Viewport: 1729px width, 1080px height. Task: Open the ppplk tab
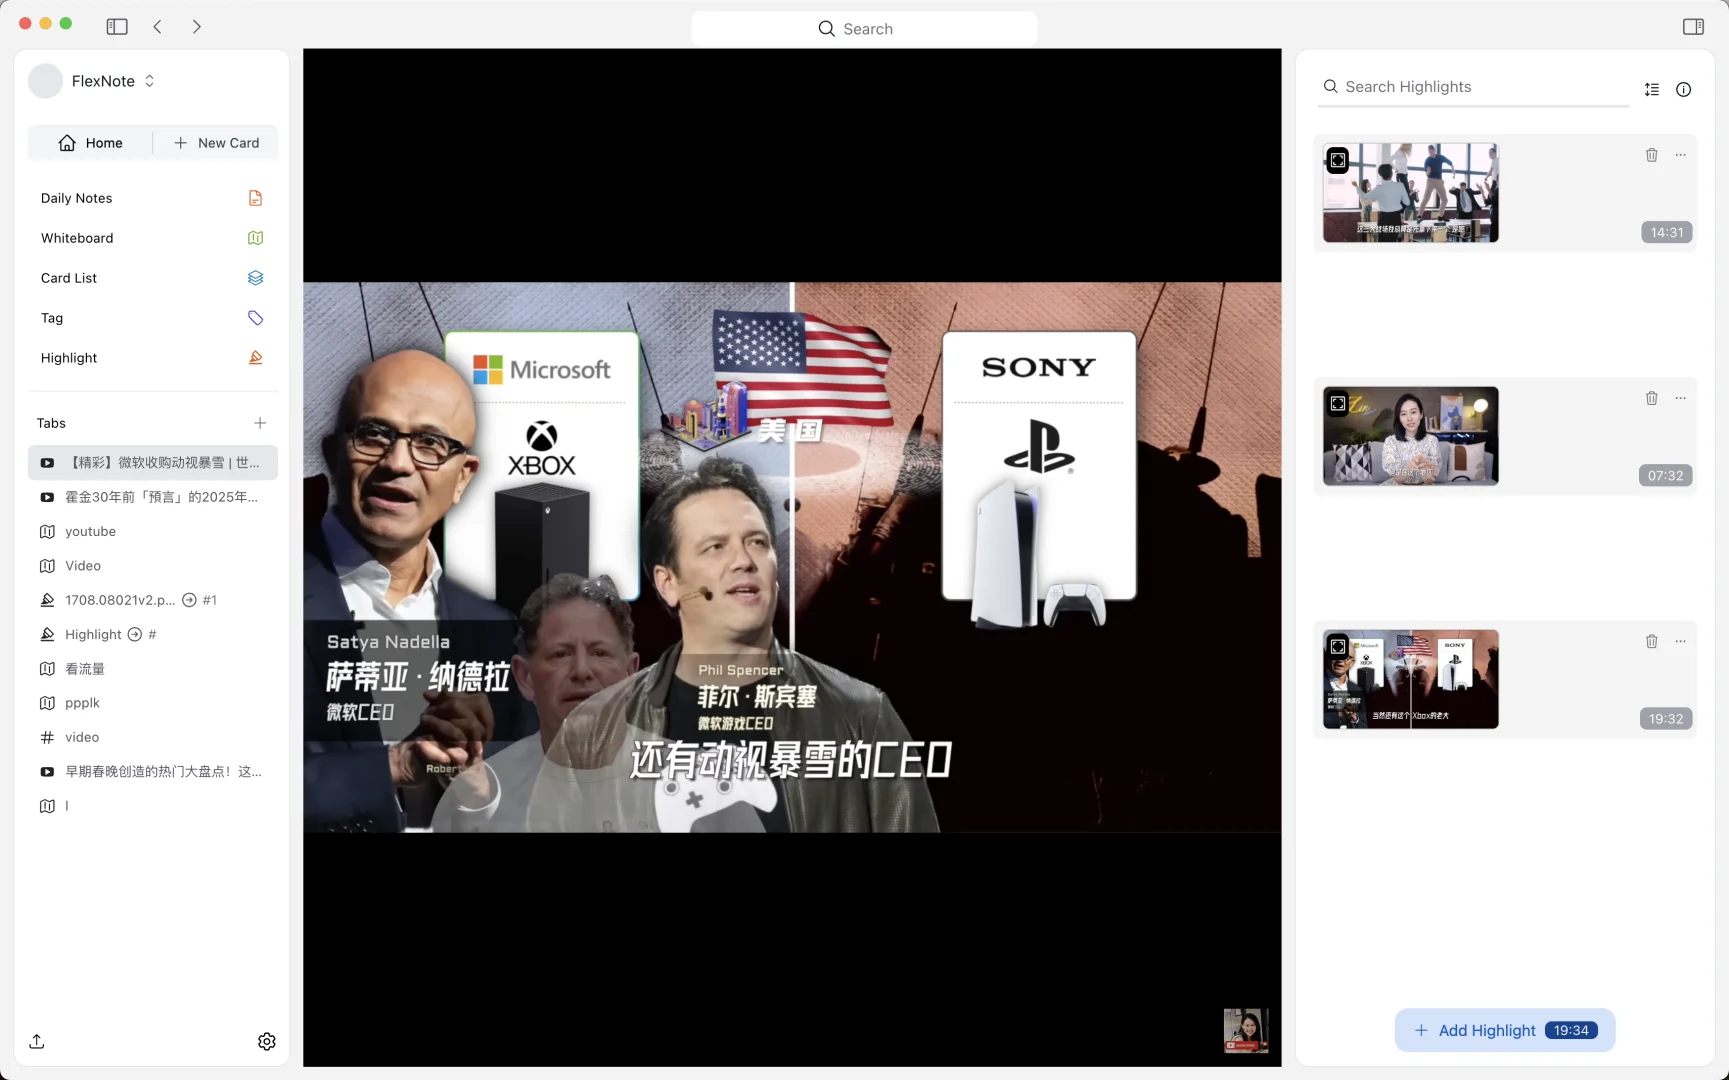[x=152, y=703]
